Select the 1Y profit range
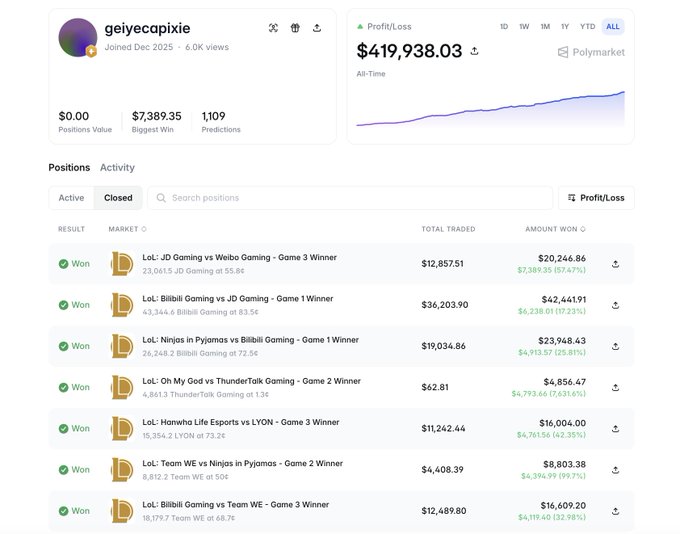Image resolution: width=680 pixels, height=534 pixels. (x=565, y=26)
